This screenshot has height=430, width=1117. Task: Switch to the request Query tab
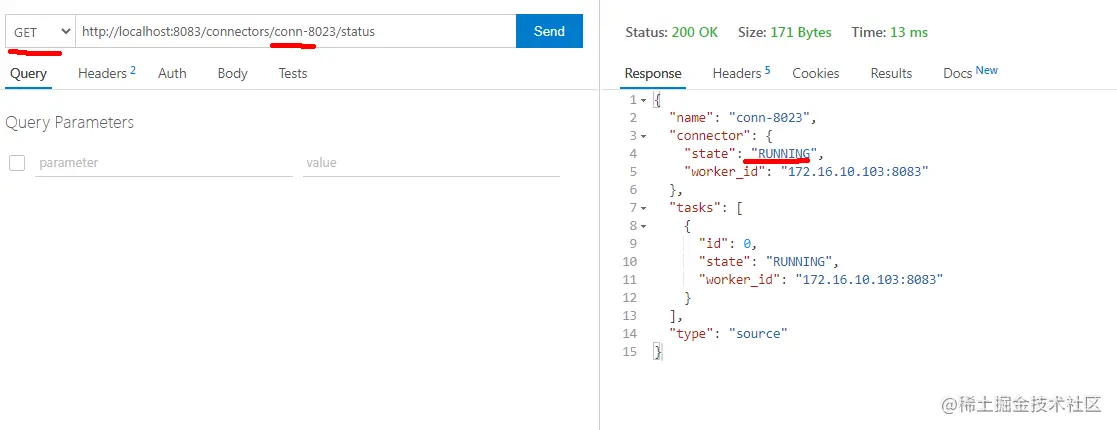[27, 73]
